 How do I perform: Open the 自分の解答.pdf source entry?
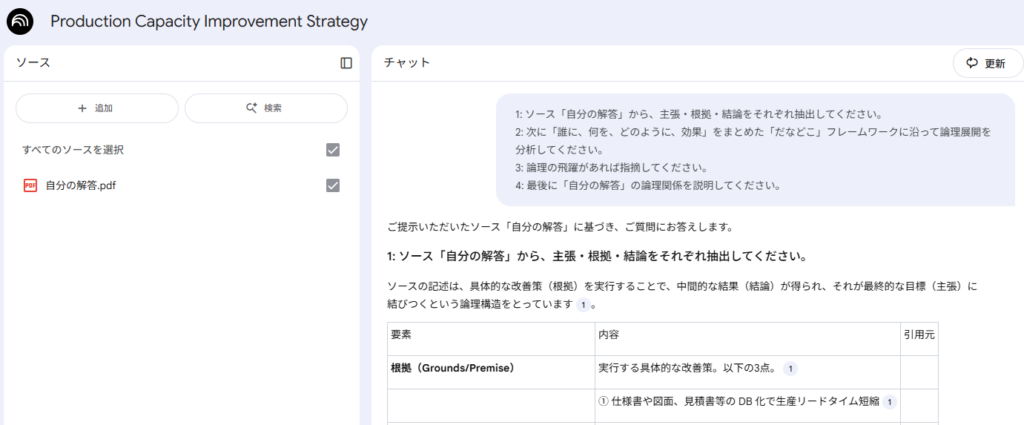(x=81, y=185)
